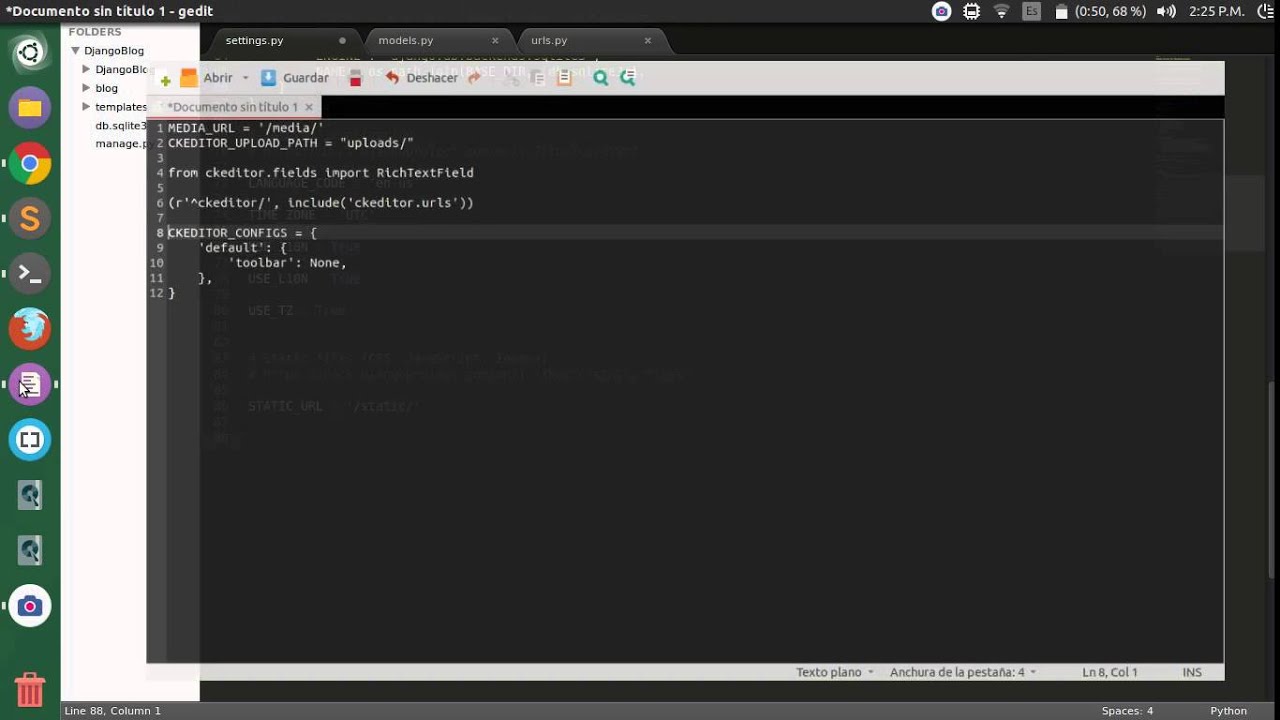This screenshot has height=720, width=1280.
Task: Save the document with Guardar
Action: pyautogui.click(x=295, y=78)
